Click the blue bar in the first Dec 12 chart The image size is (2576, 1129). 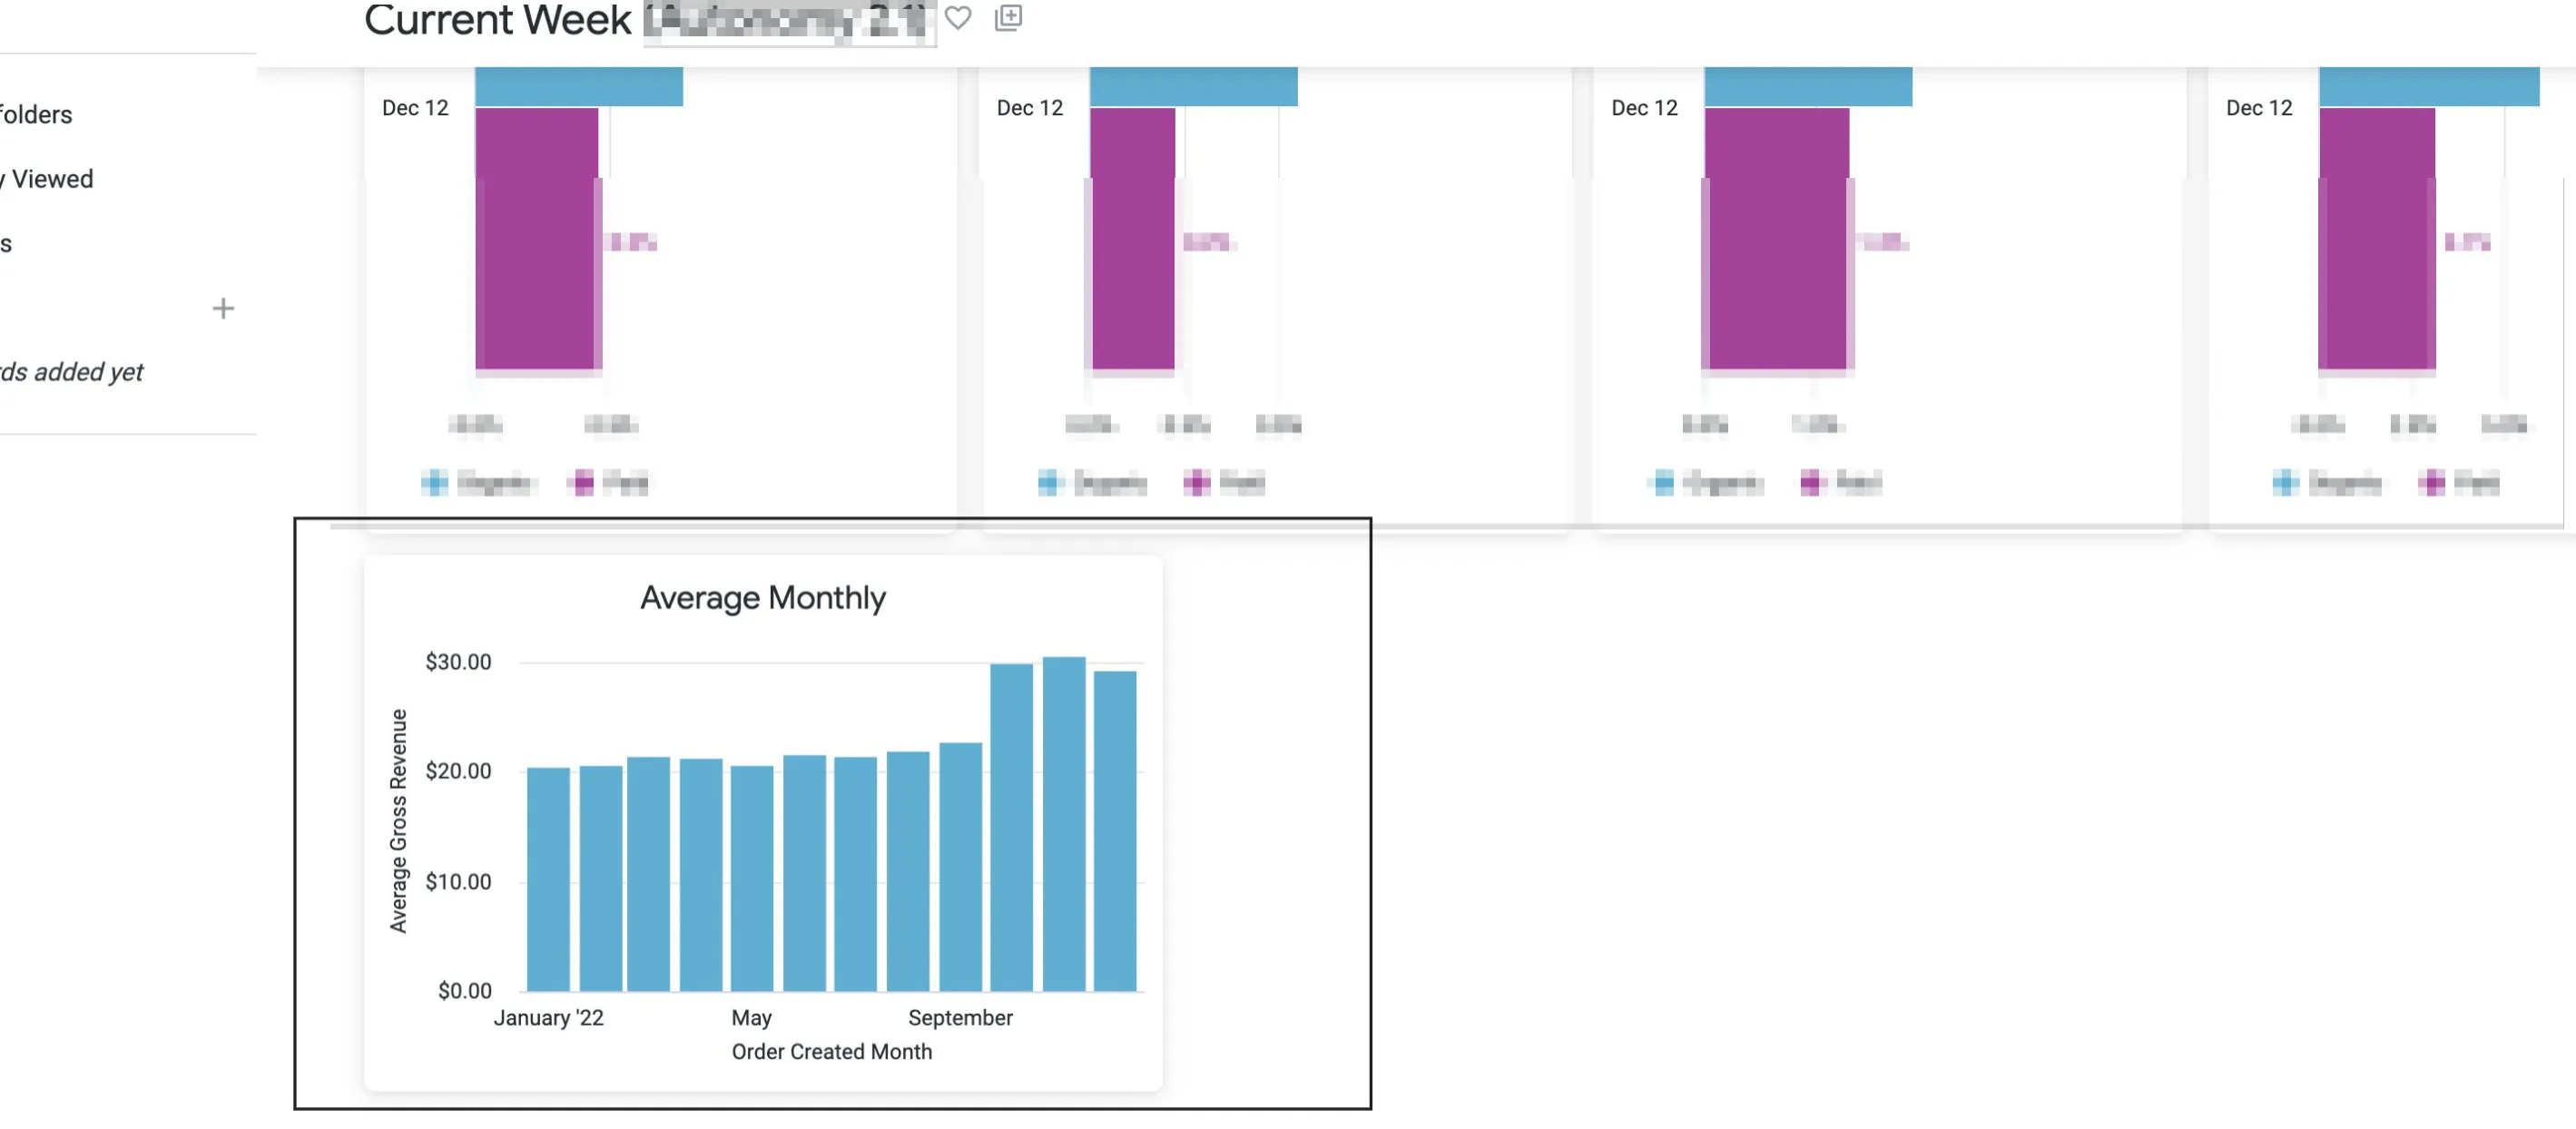[579, 86]
